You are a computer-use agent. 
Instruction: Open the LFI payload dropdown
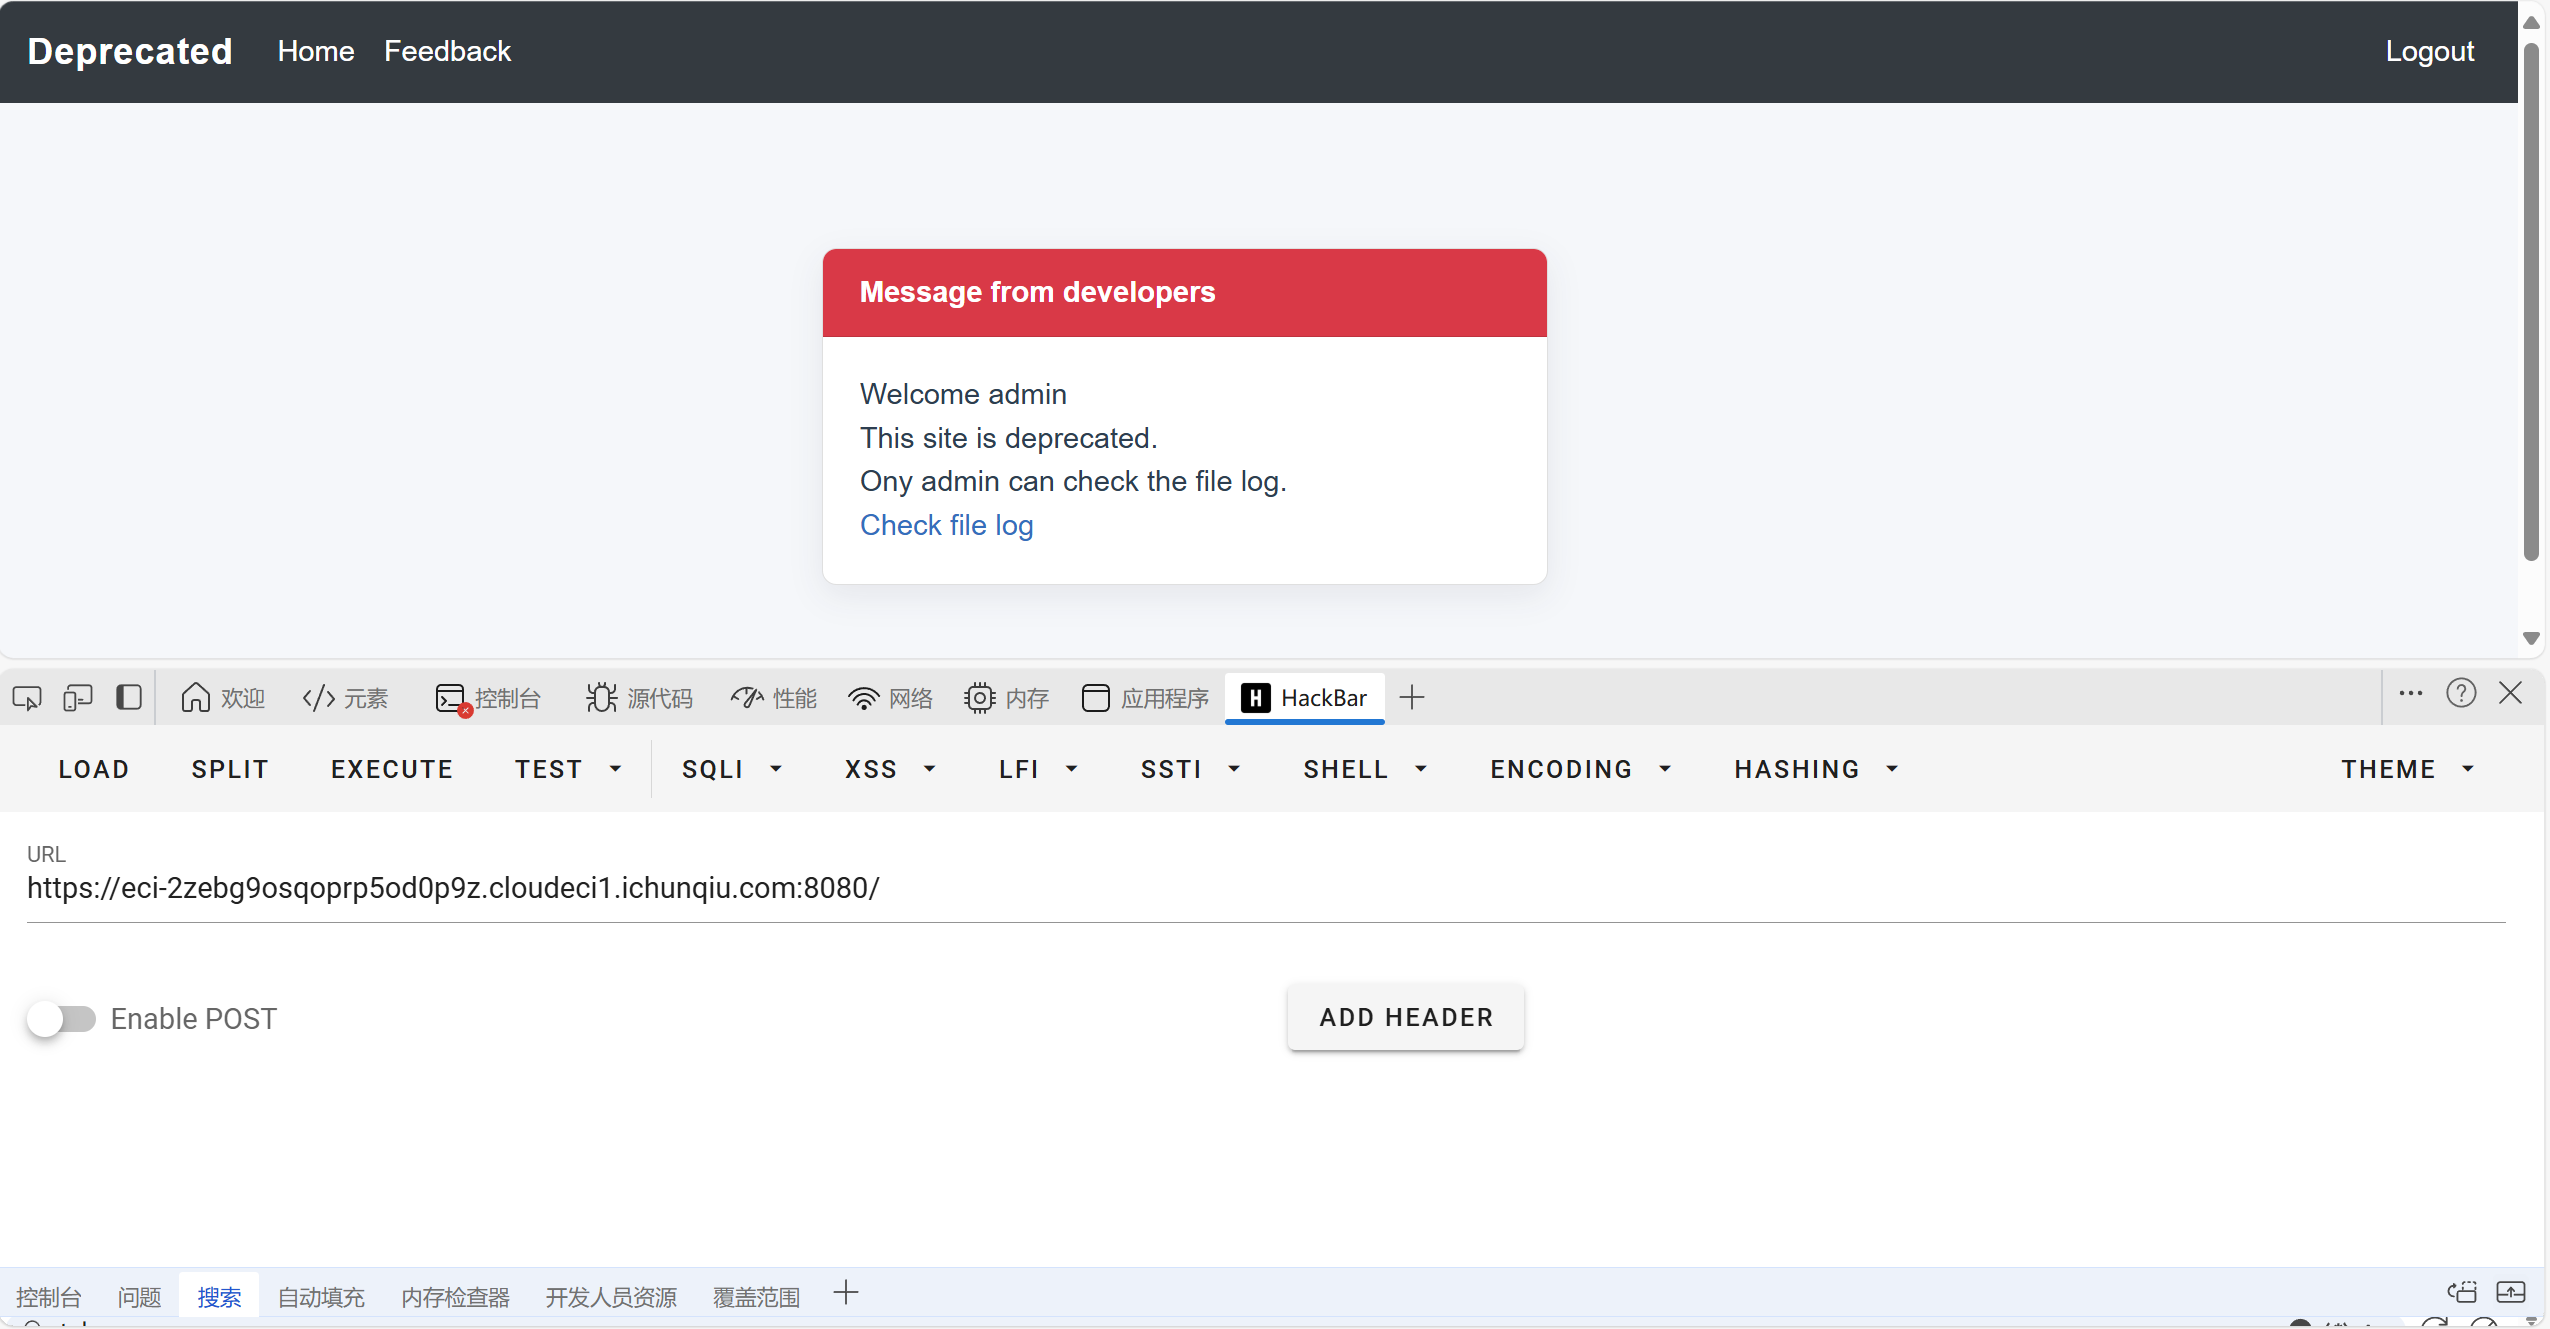click(x=1037, y=769)
